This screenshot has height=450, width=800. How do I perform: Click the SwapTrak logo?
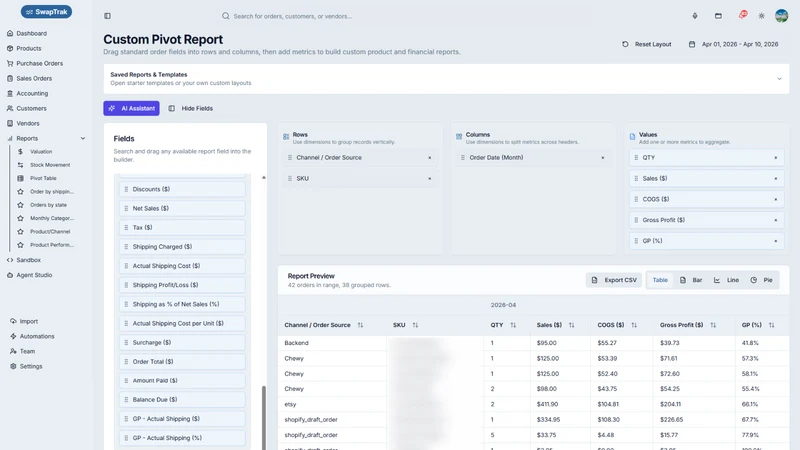(46, 12)
